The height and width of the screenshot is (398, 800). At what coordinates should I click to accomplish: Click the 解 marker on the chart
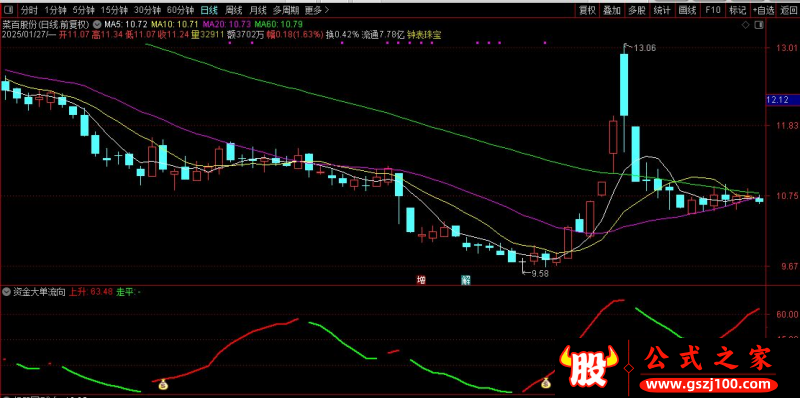pyautogui.click(x=465, y=279)
